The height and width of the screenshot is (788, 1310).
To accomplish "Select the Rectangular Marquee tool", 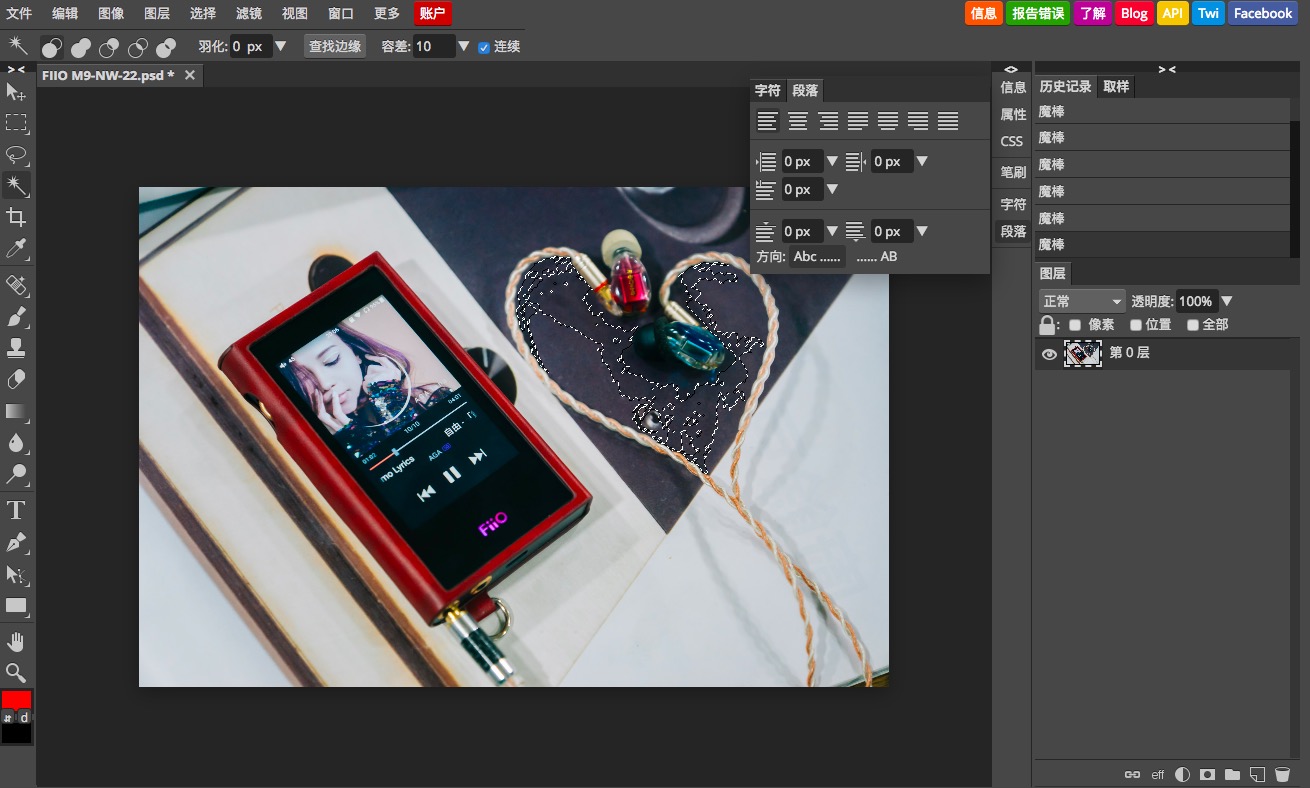I will coord(16,123).
